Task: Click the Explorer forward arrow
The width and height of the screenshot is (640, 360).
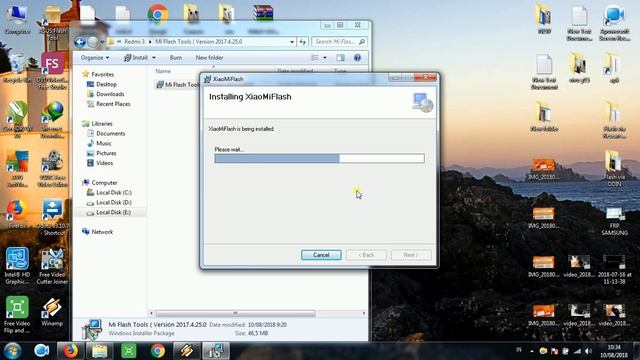Action: [x=93, y=42]
